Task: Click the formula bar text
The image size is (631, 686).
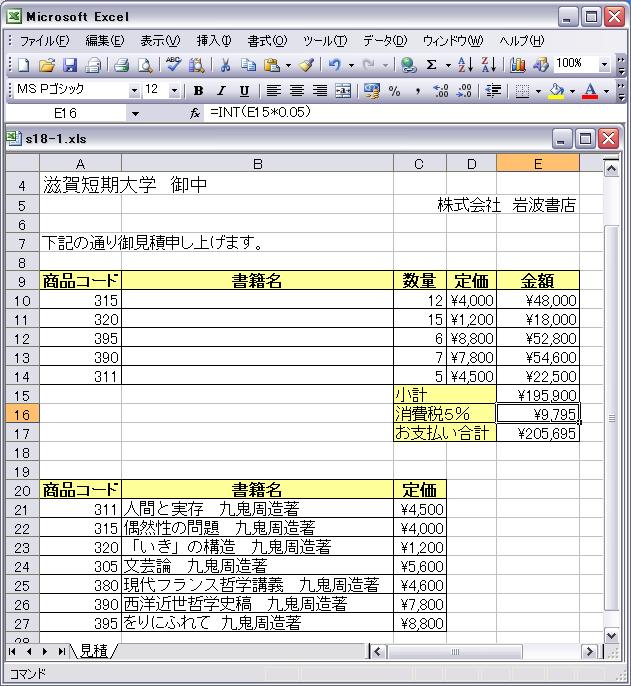Action: [260, 112]
